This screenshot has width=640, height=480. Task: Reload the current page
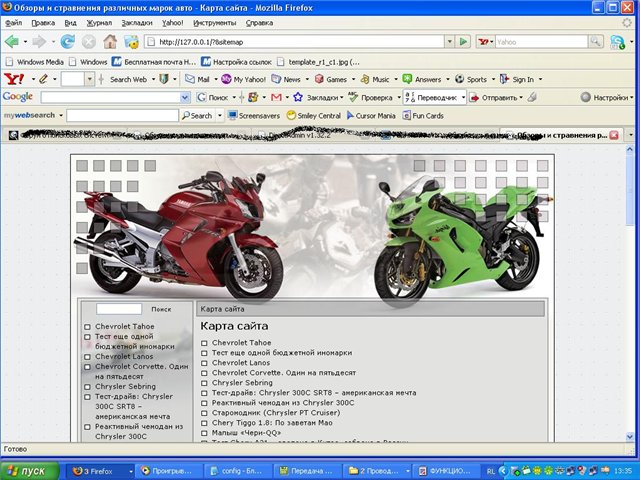tap(67, 41)
